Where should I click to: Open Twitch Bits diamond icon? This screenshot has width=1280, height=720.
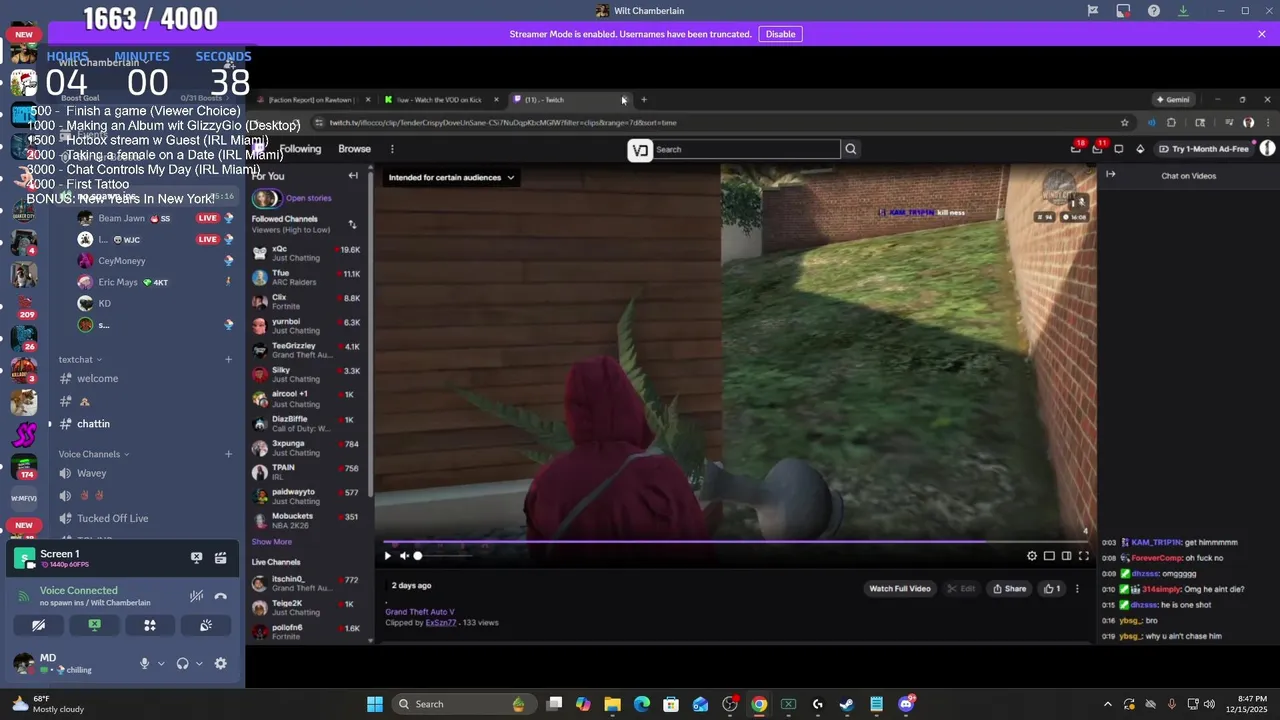1140,149
